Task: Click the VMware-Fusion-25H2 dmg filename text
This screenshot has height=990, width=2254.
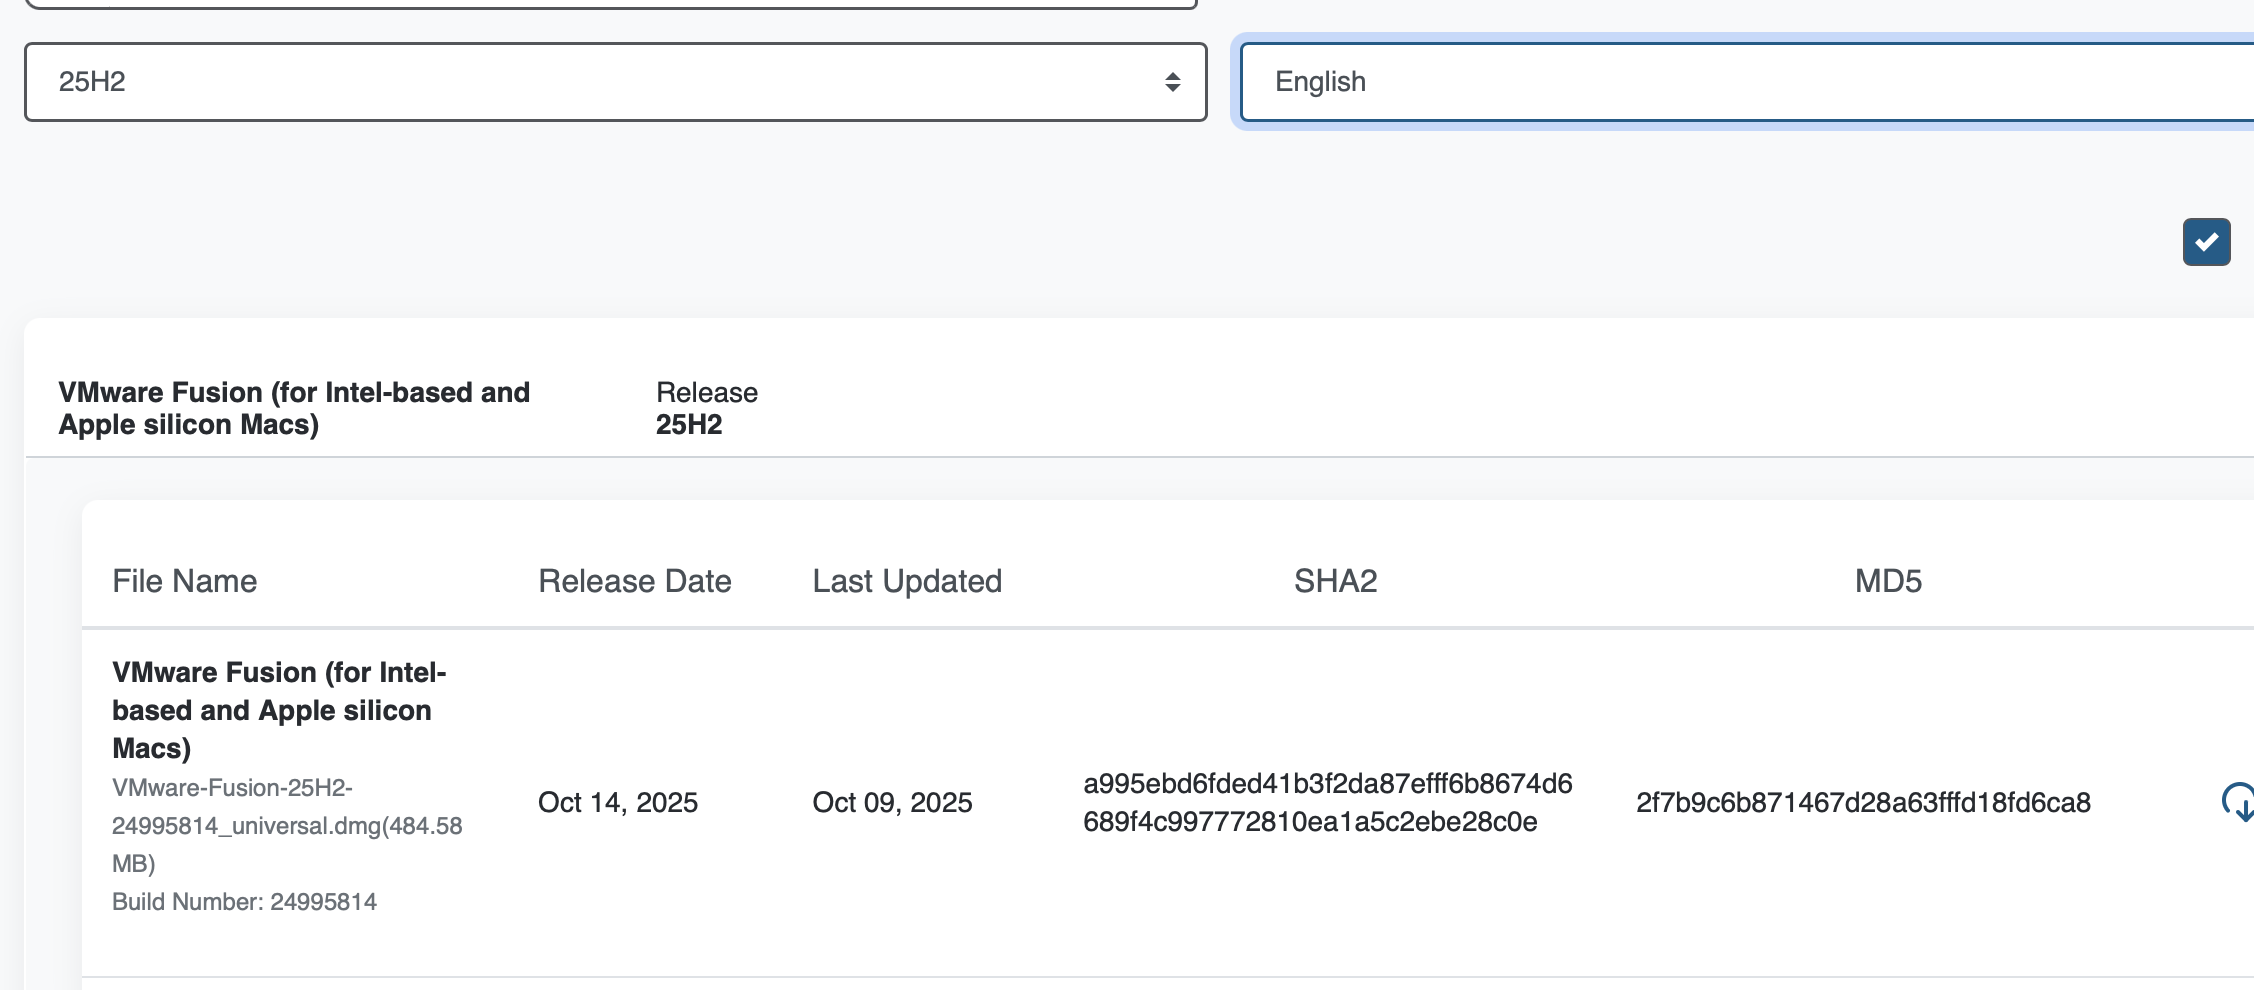Action: pyautogui.click(x=286, y=825)
